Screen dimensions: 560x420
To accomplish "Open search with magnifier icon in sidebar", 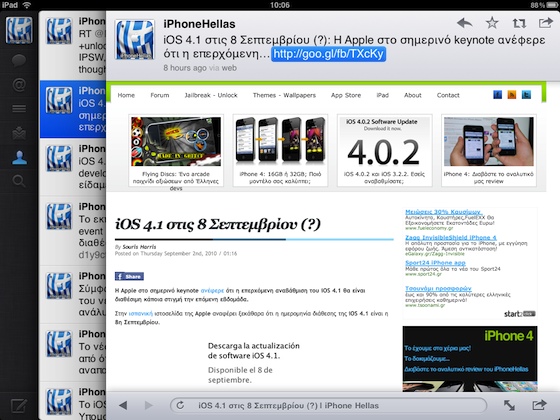I will click(x=19, y=181).
